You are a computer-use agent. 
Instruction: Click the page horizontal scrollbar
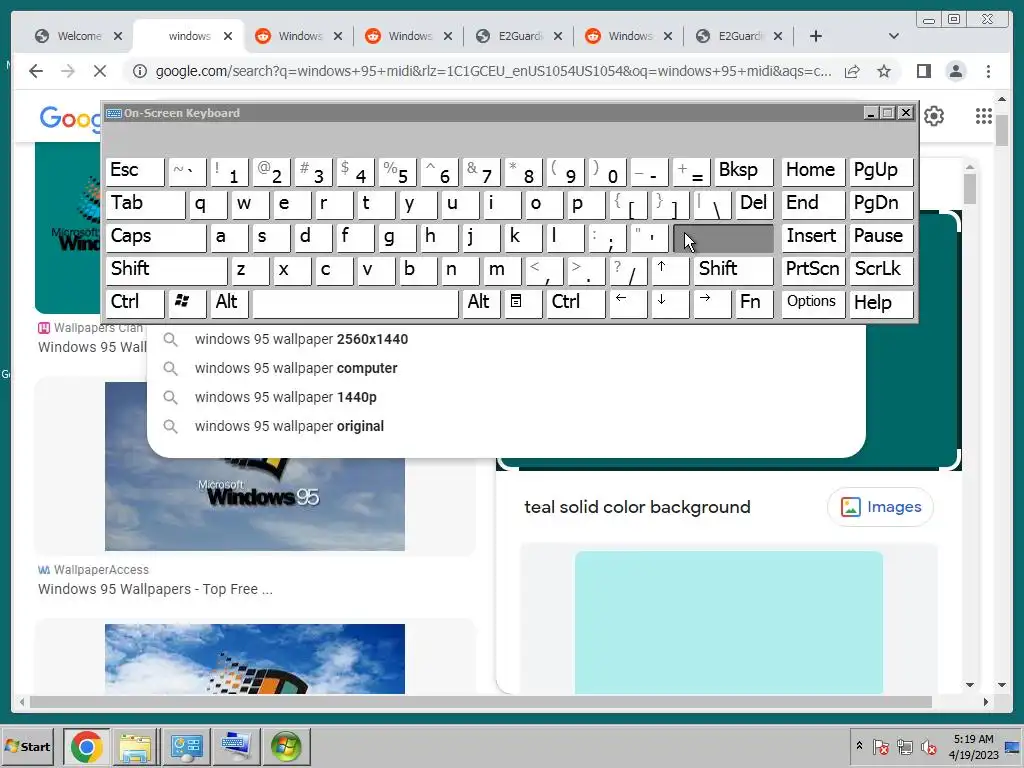point(481,702)
